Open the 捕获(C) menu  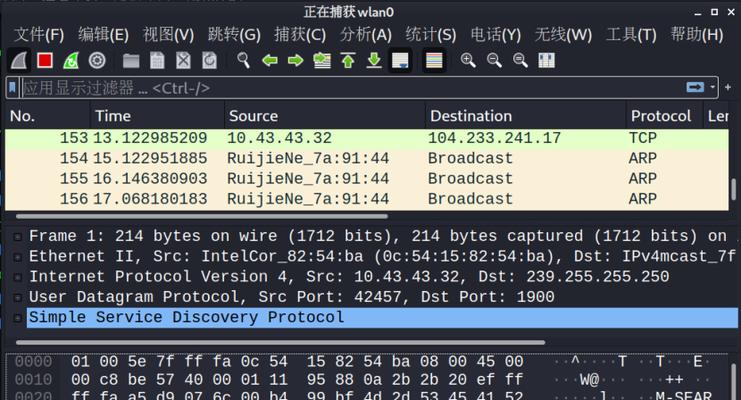click(x=300, y=35)
